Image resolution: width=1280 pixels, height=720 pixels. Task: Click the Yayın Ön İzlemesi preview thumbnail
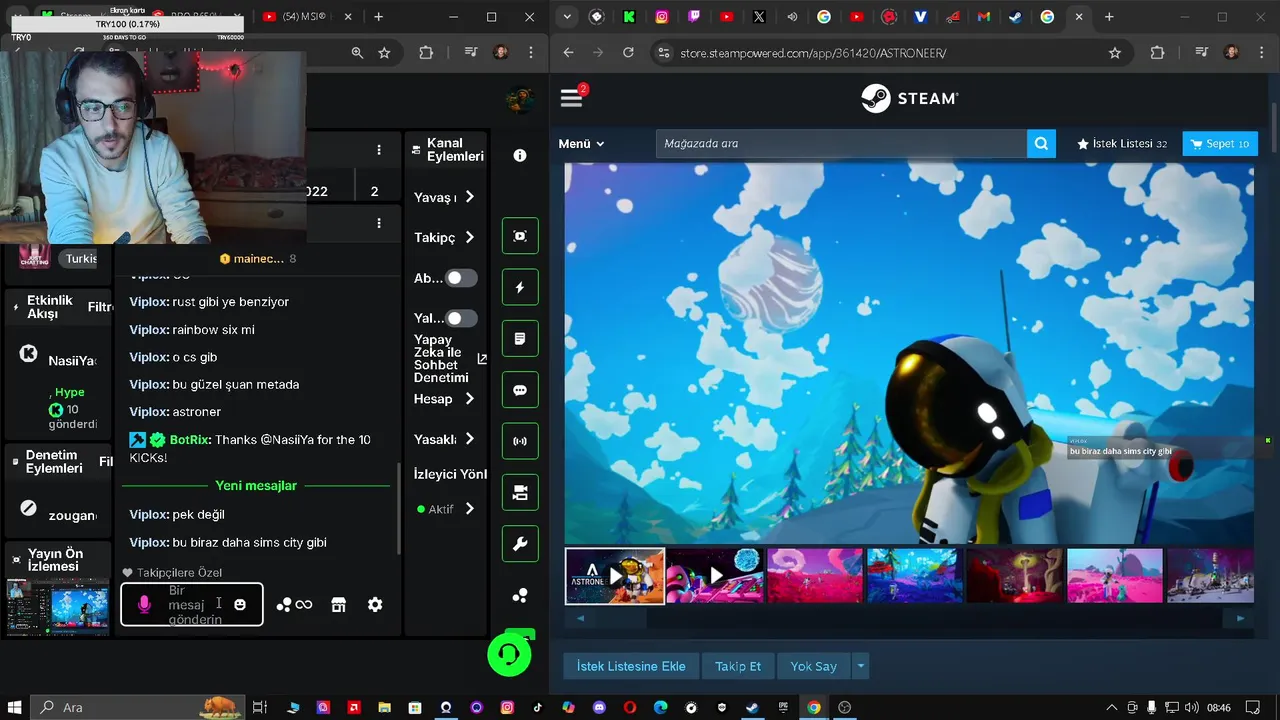coord(59,607)
